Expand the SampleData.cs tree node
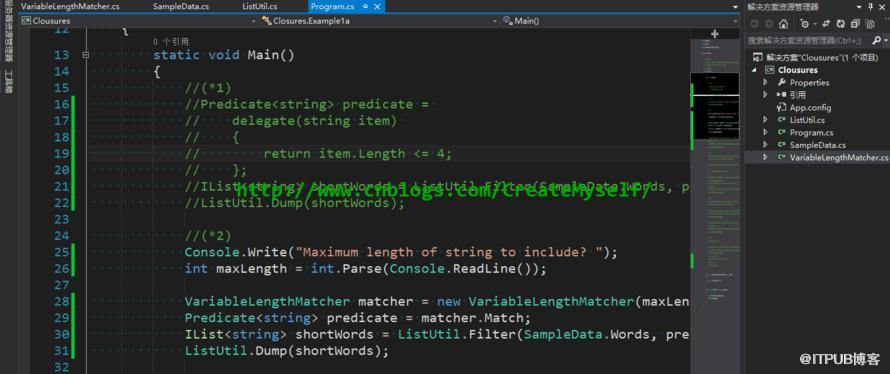 [x=766, y=145]
